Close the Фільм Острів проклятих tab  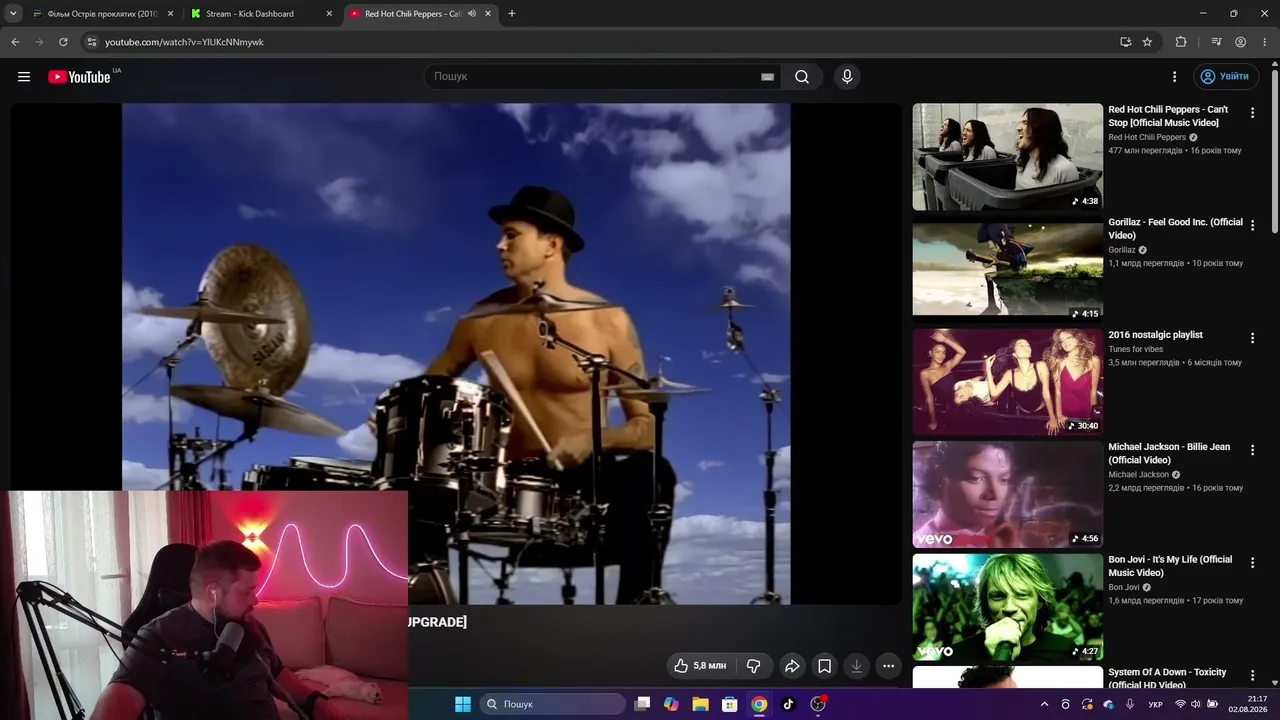click(170, 14)
